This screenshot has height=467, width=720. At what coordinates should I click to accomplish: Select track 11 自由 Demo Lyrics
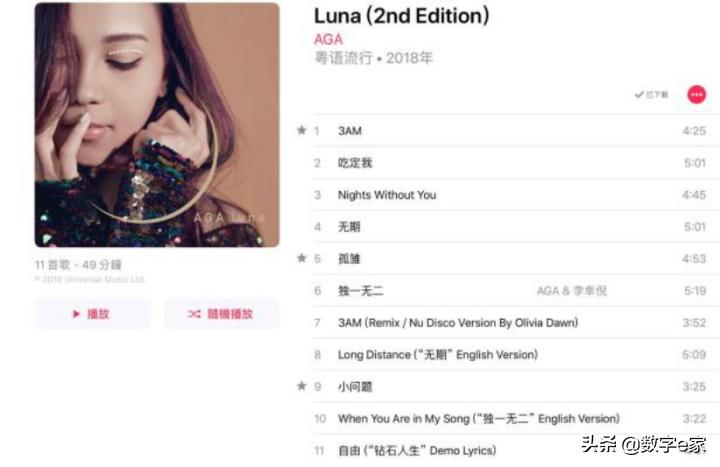tap(510, 450)
